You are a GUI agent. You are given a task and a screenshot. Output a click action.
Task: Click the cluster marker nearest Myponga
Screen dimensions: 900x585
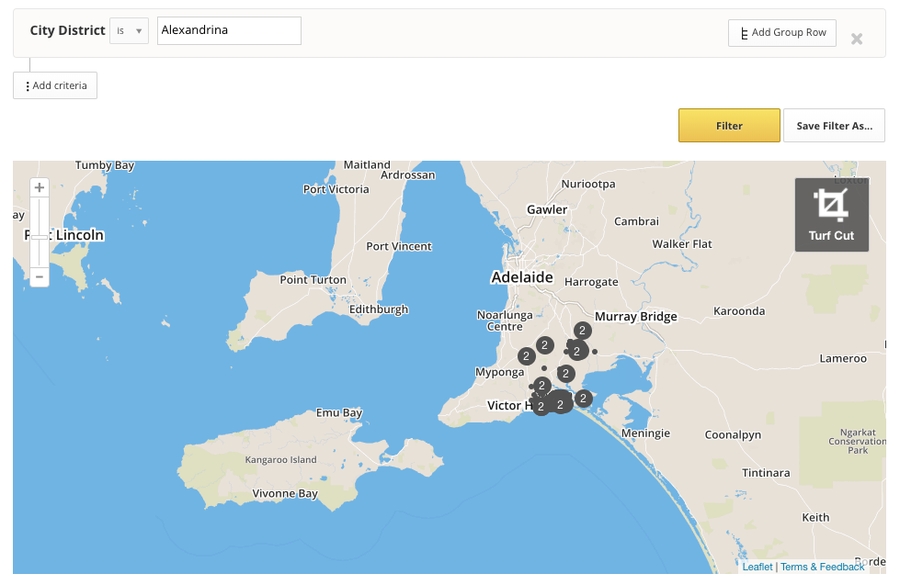coord(526,356)
